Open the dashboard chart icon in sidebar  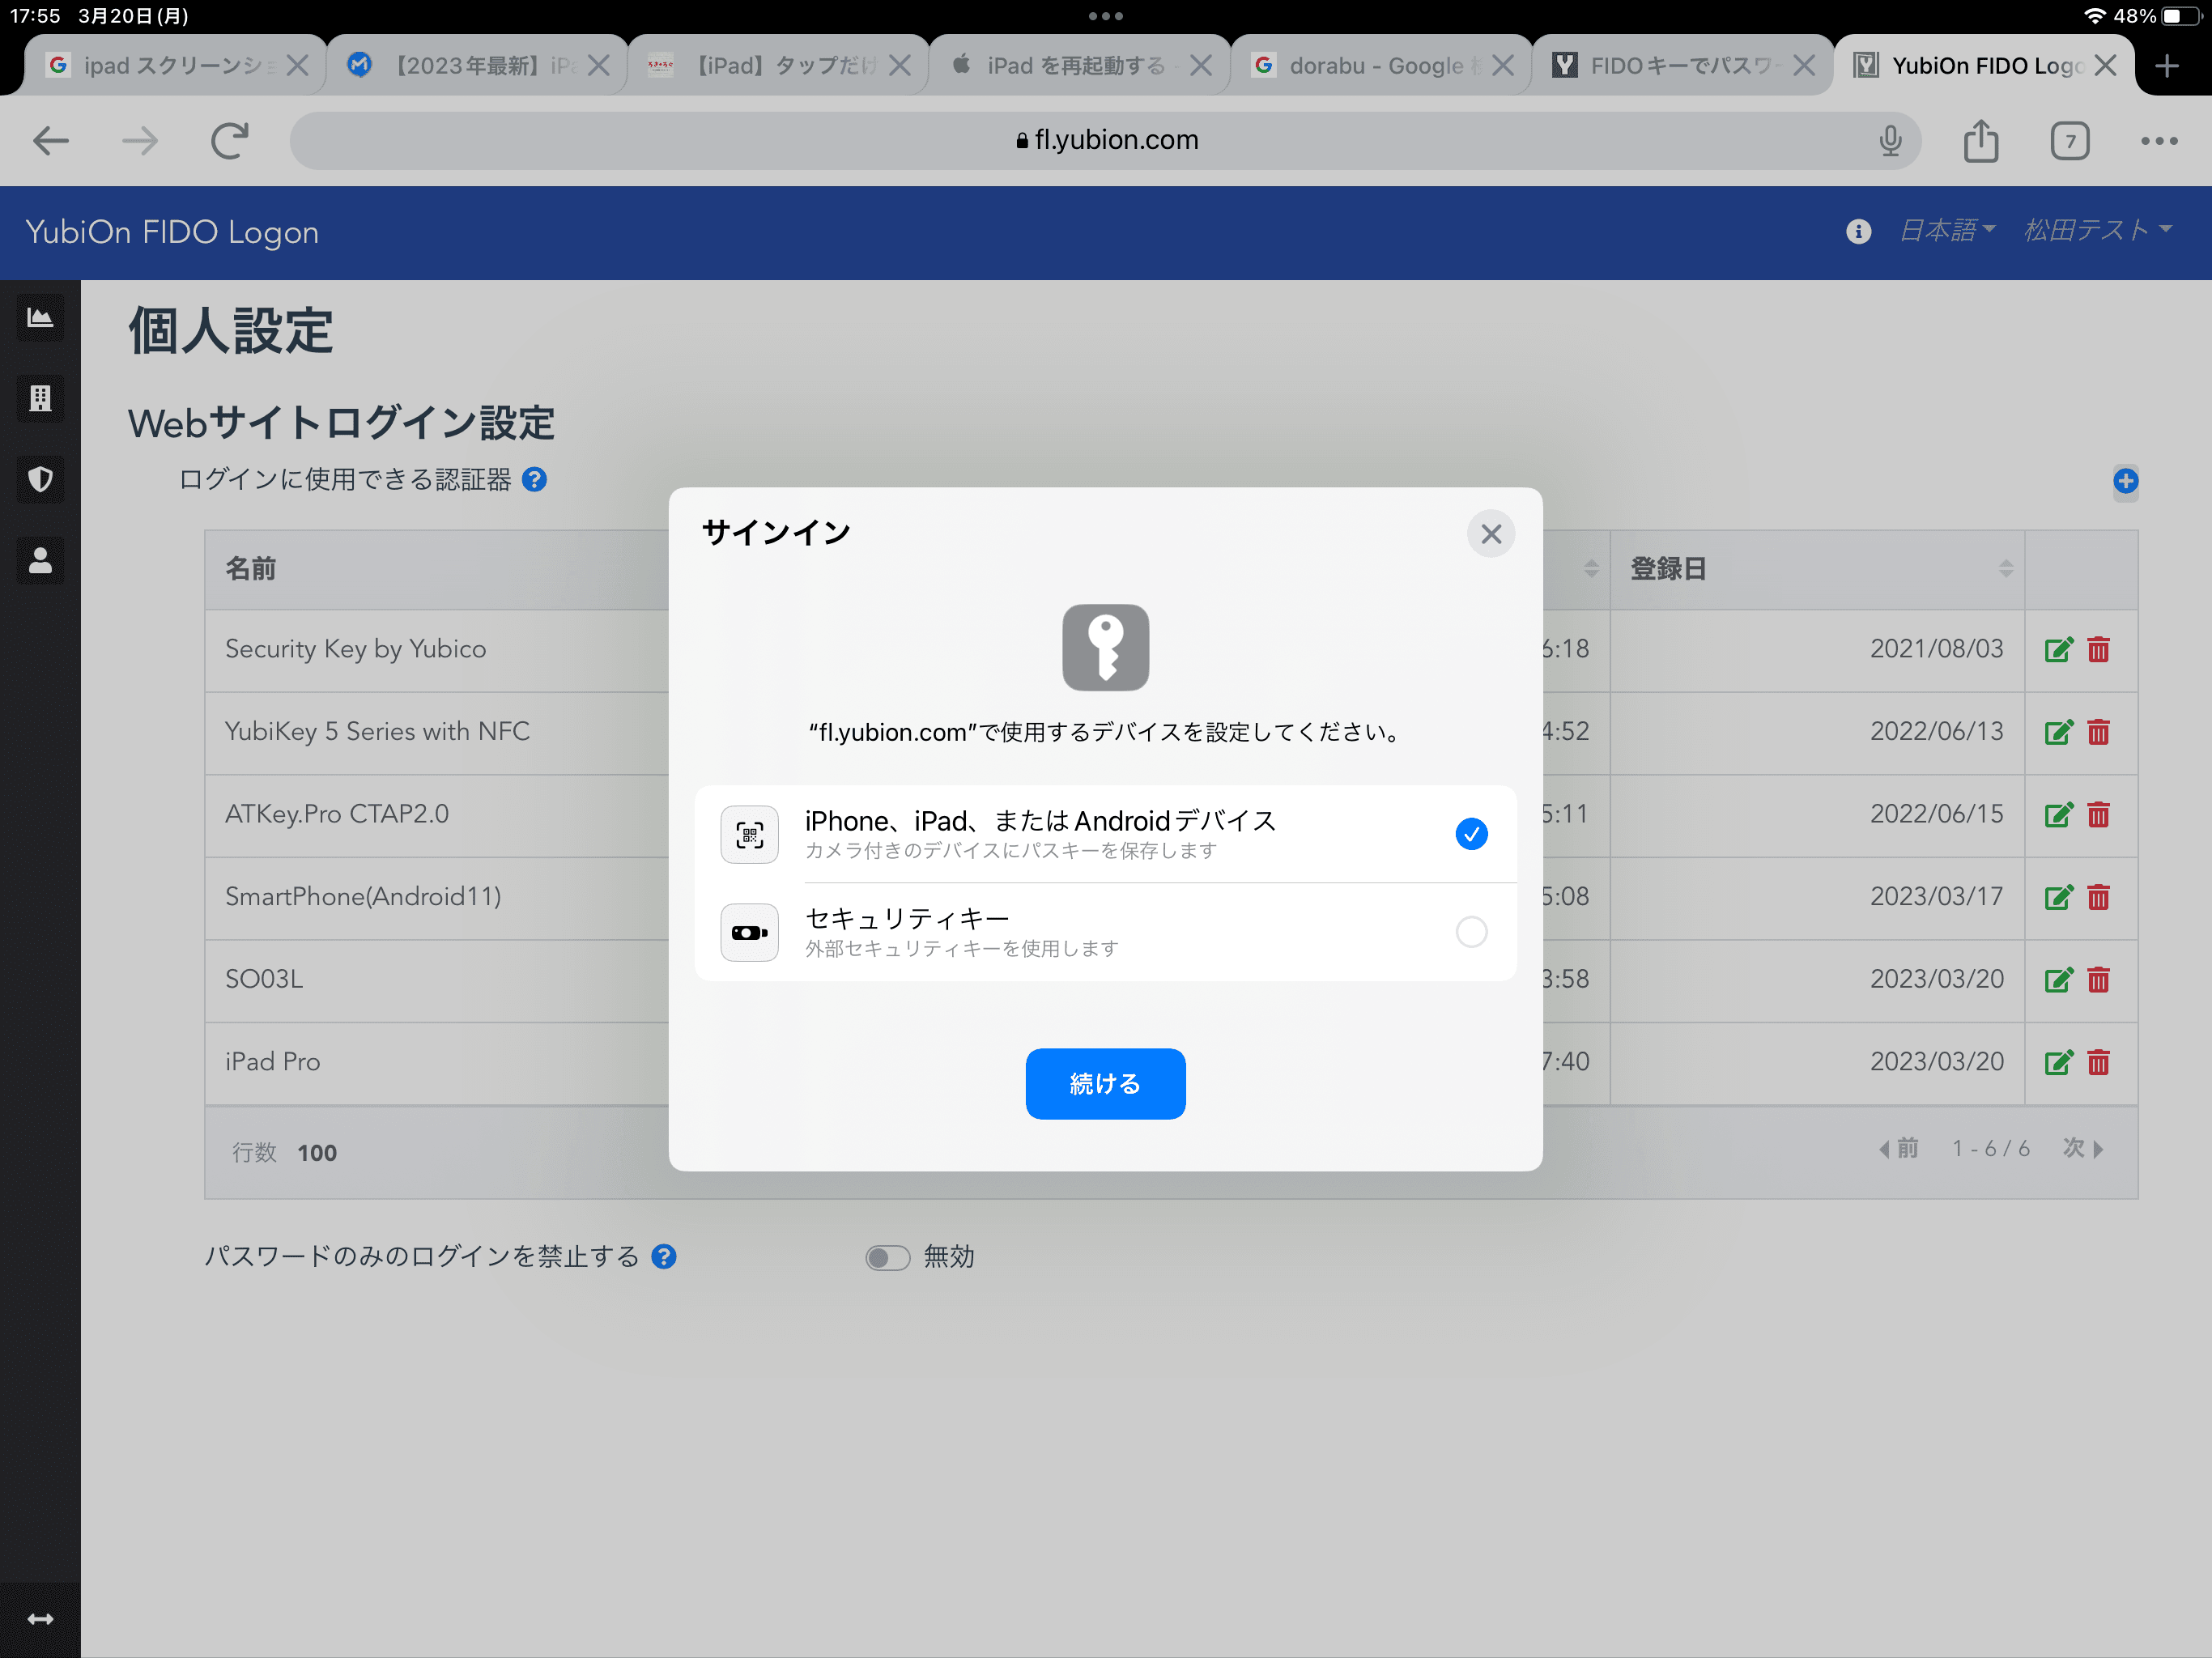click(40, 318)
